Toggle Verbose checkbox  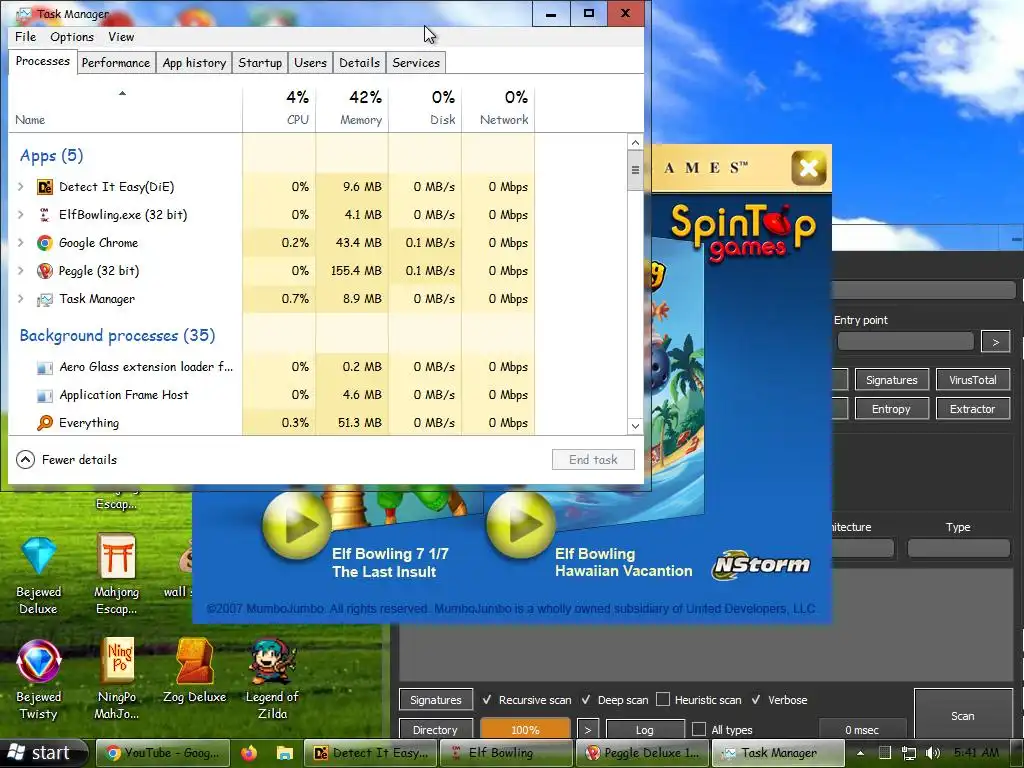(756, 699)
